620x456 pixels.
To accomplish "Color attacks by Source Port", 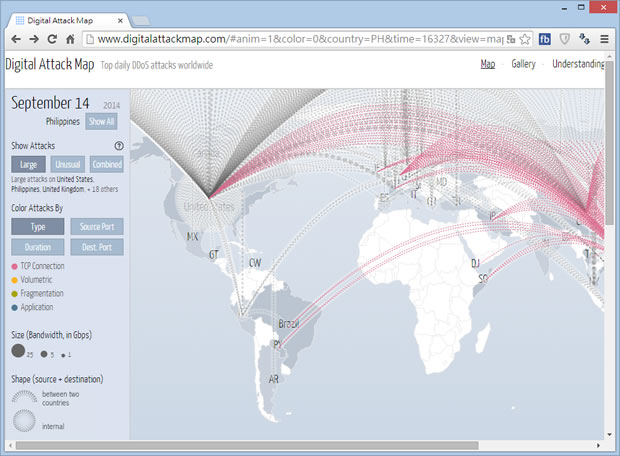I will tap(97, 227).
